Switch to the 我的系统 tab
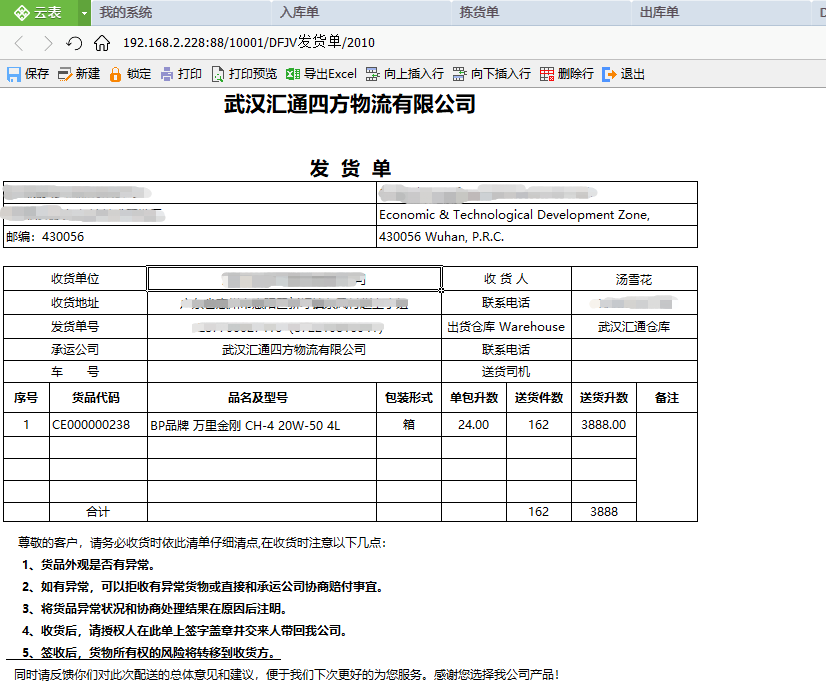This screenshot has height=700, width=826. coord(181,13)
